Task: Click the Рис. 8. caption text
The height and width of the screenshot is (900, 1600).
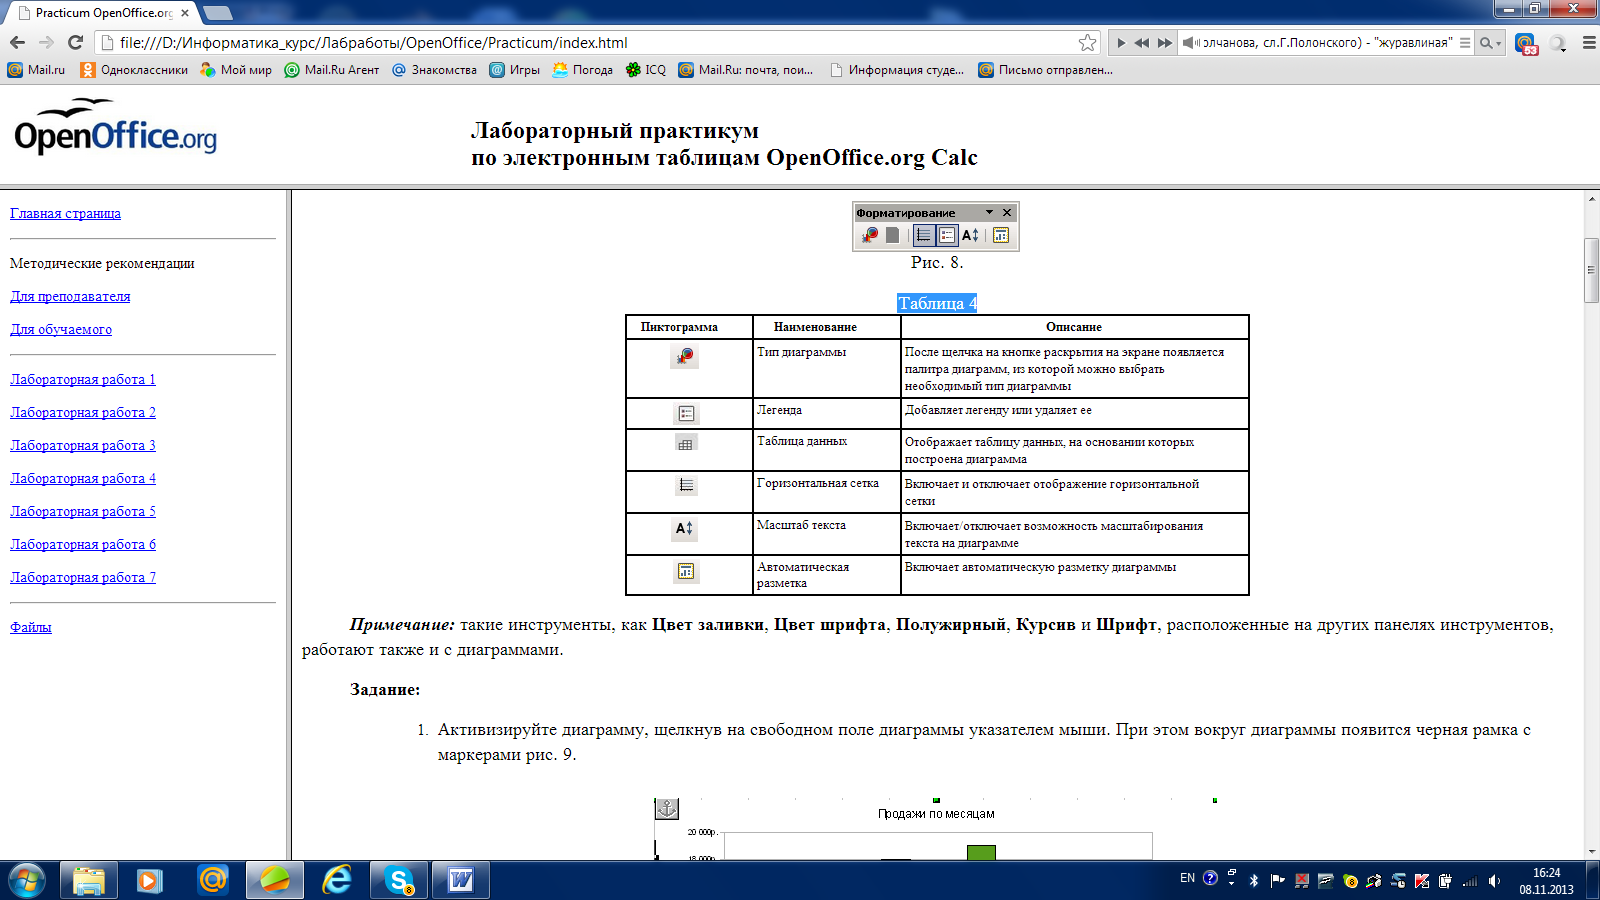Action: [x=937, y=262]
